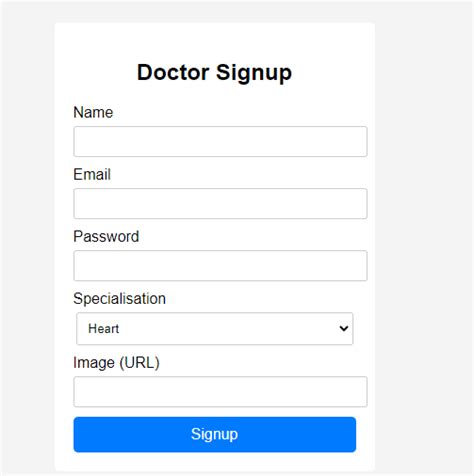Click the Password label text
The height and width of the screenshot is (476, 474).
[106, 236]
